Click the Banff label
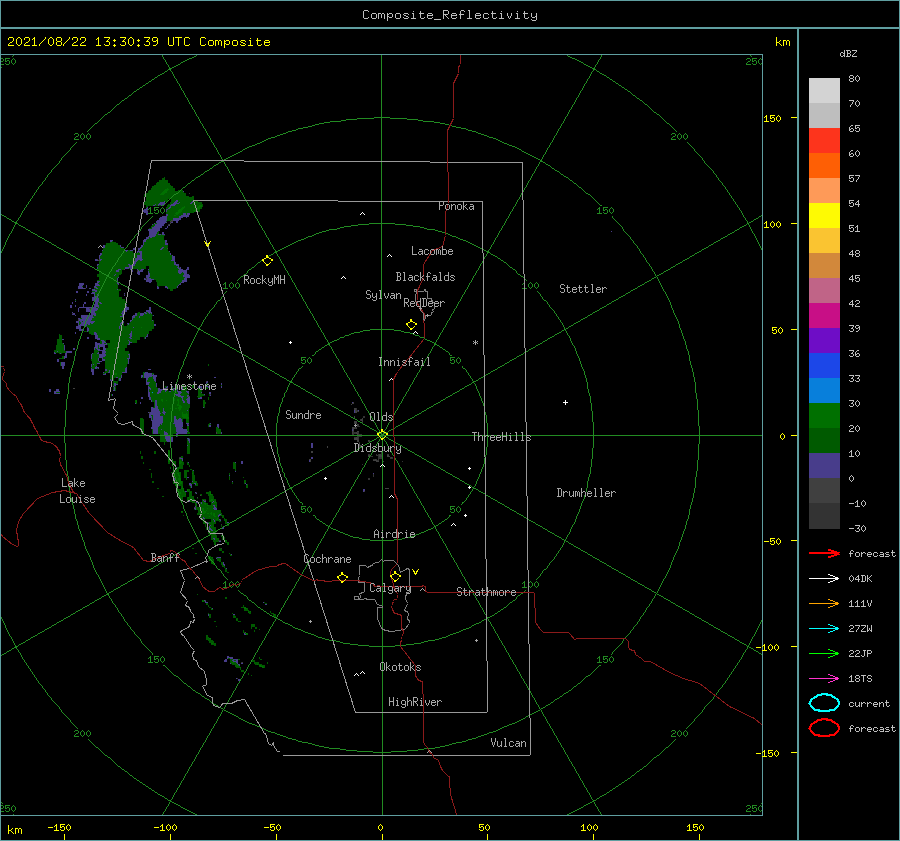This screenshot has width=900, height=841. [x=165, y=557]
